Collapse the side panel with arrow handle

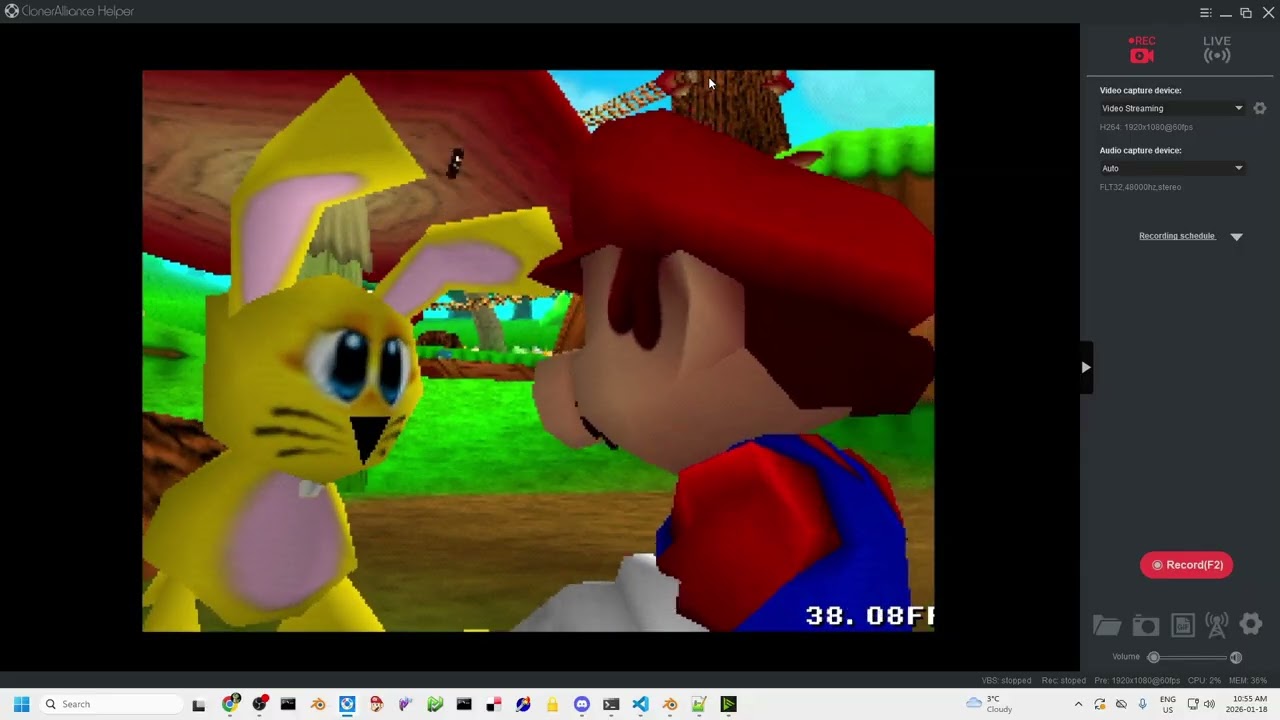coord(1086,367)
